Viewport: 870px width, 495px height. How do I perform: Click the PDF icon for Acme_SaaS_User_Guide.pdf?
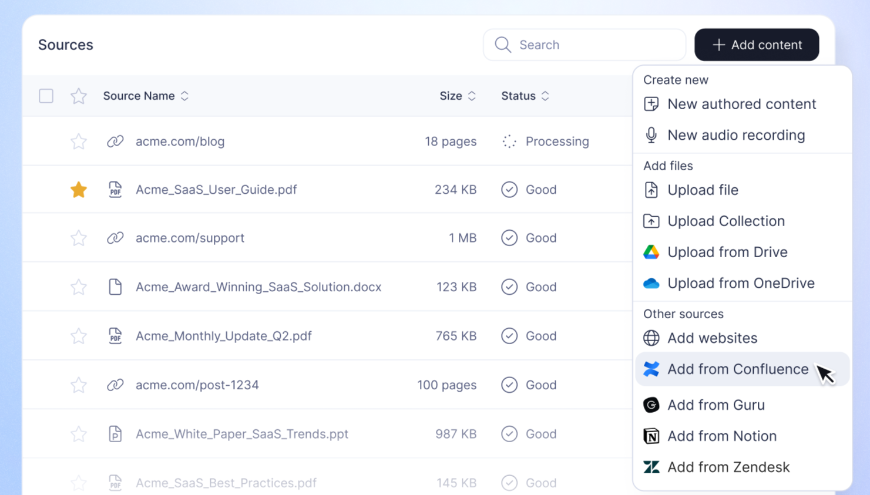(115, 190)
